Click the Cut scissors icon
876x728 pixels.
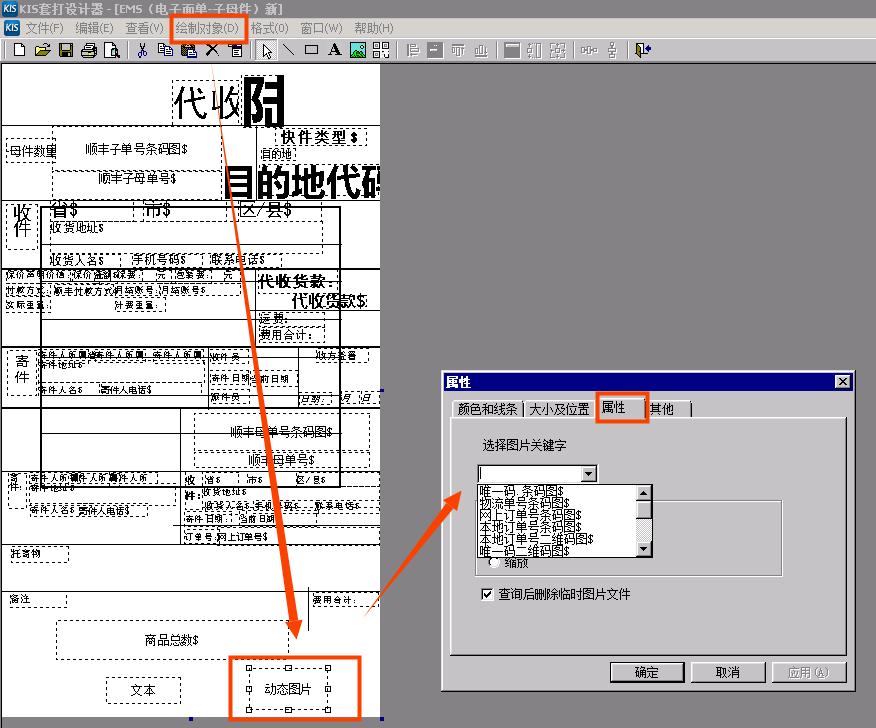point(144,48)
